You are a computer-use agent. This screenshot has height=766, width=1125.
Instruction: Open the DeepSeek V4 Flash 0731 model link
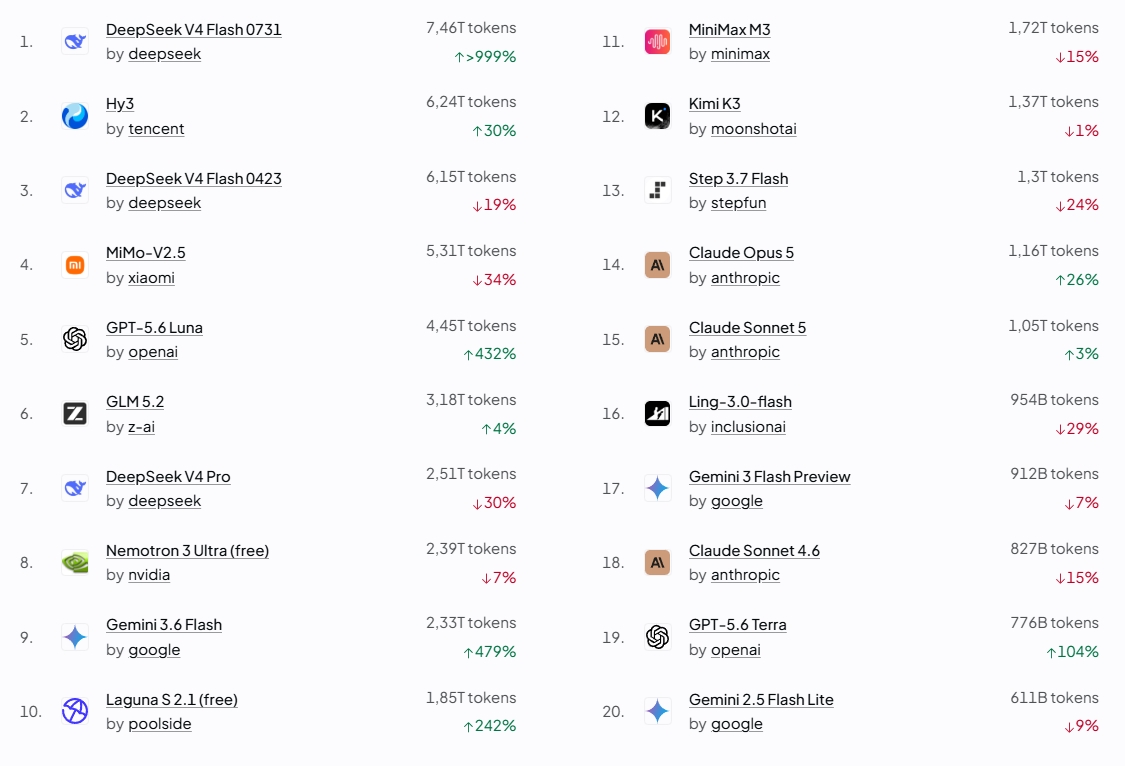pos(194,29)
